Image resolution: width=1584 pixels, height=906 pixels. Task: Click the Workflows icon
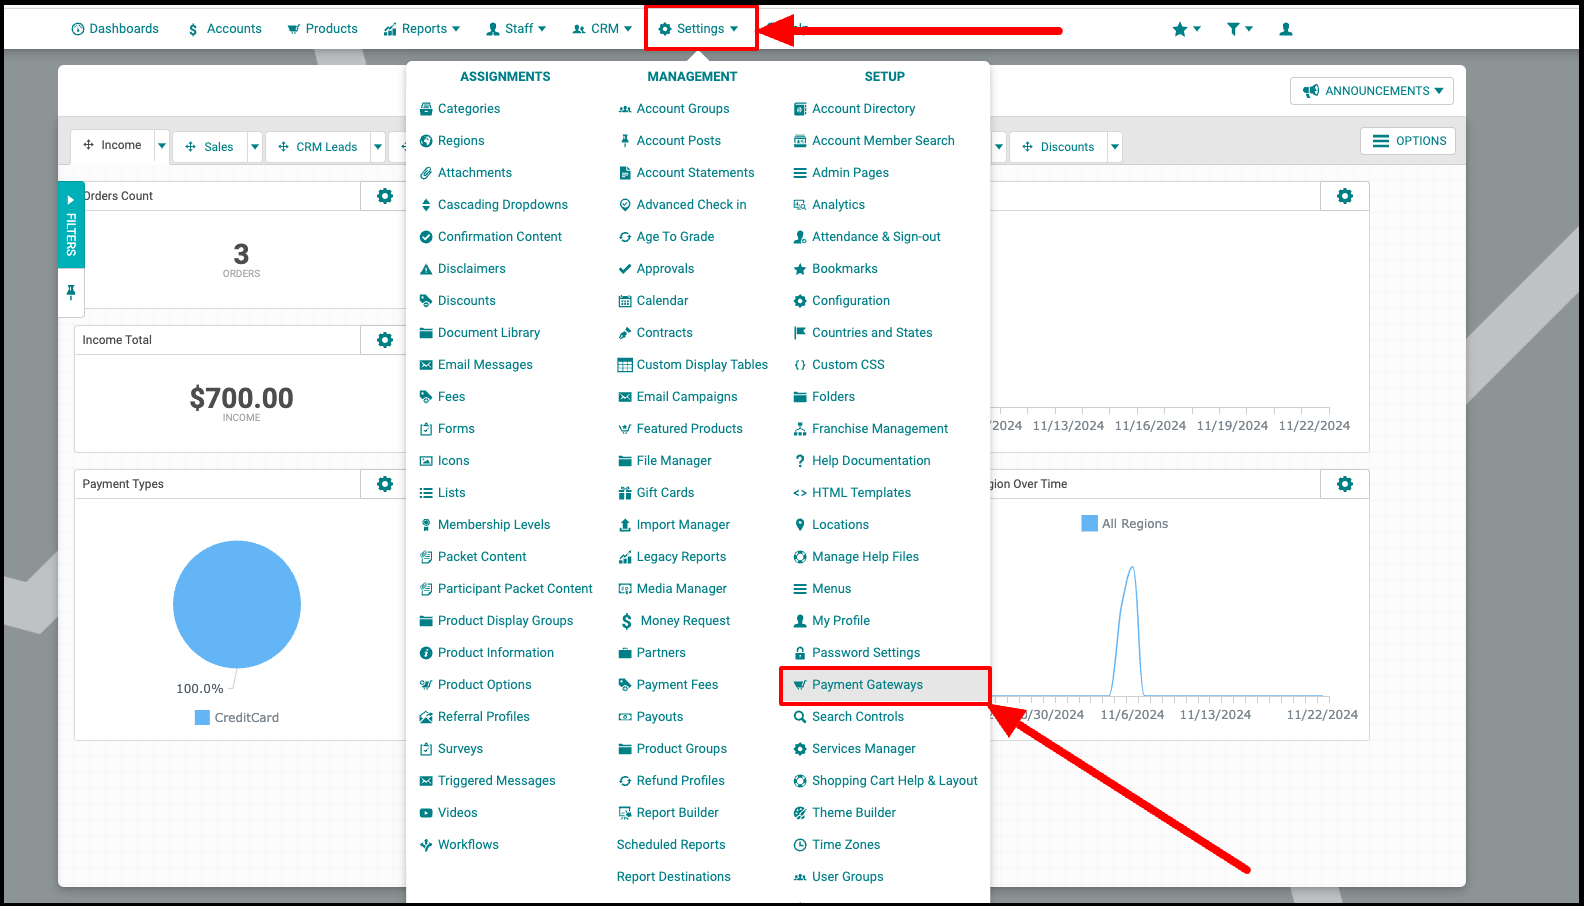tap(426, 845)
